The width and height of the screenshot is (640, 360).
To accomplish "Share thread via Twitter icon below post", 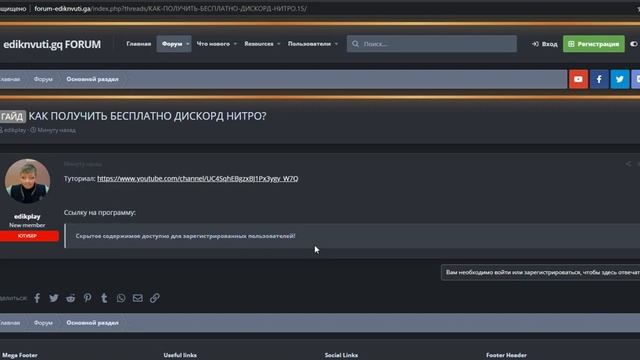I will pyautogui.click(x=53, y=298).
